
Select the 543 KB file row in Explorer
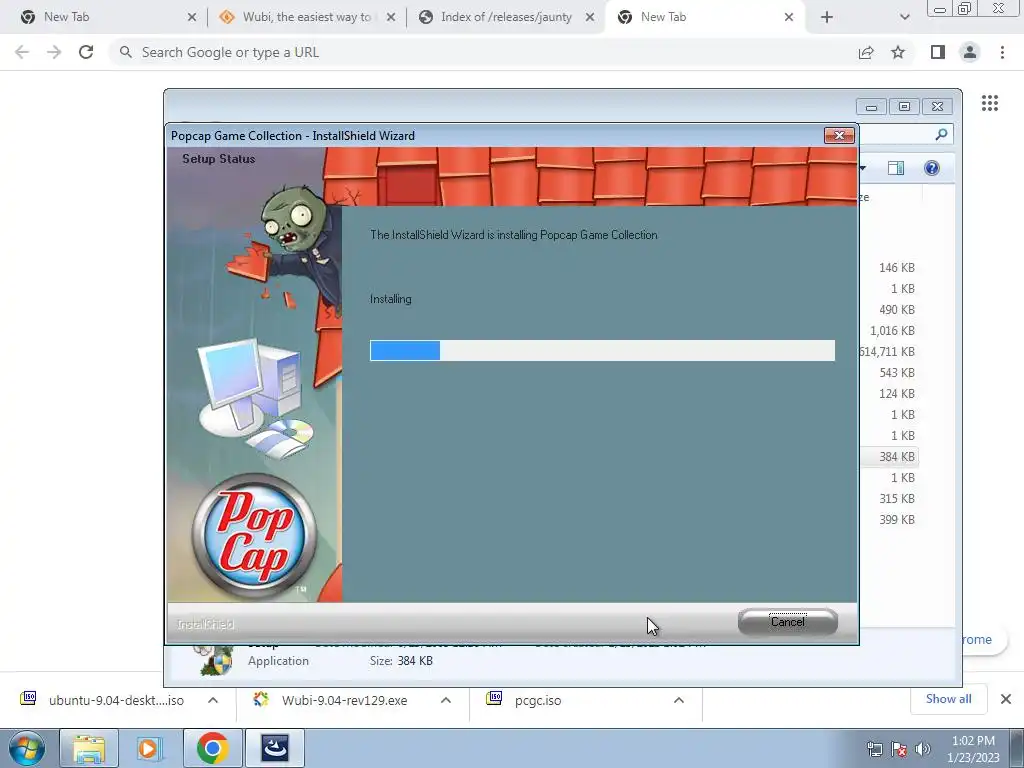coord(889,373)
